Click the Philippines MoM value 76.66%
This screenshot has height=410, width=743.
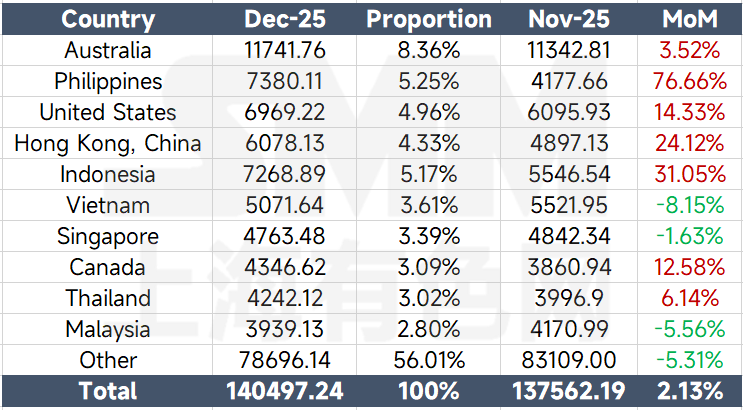pyautogui.click(x=690, y=81)
